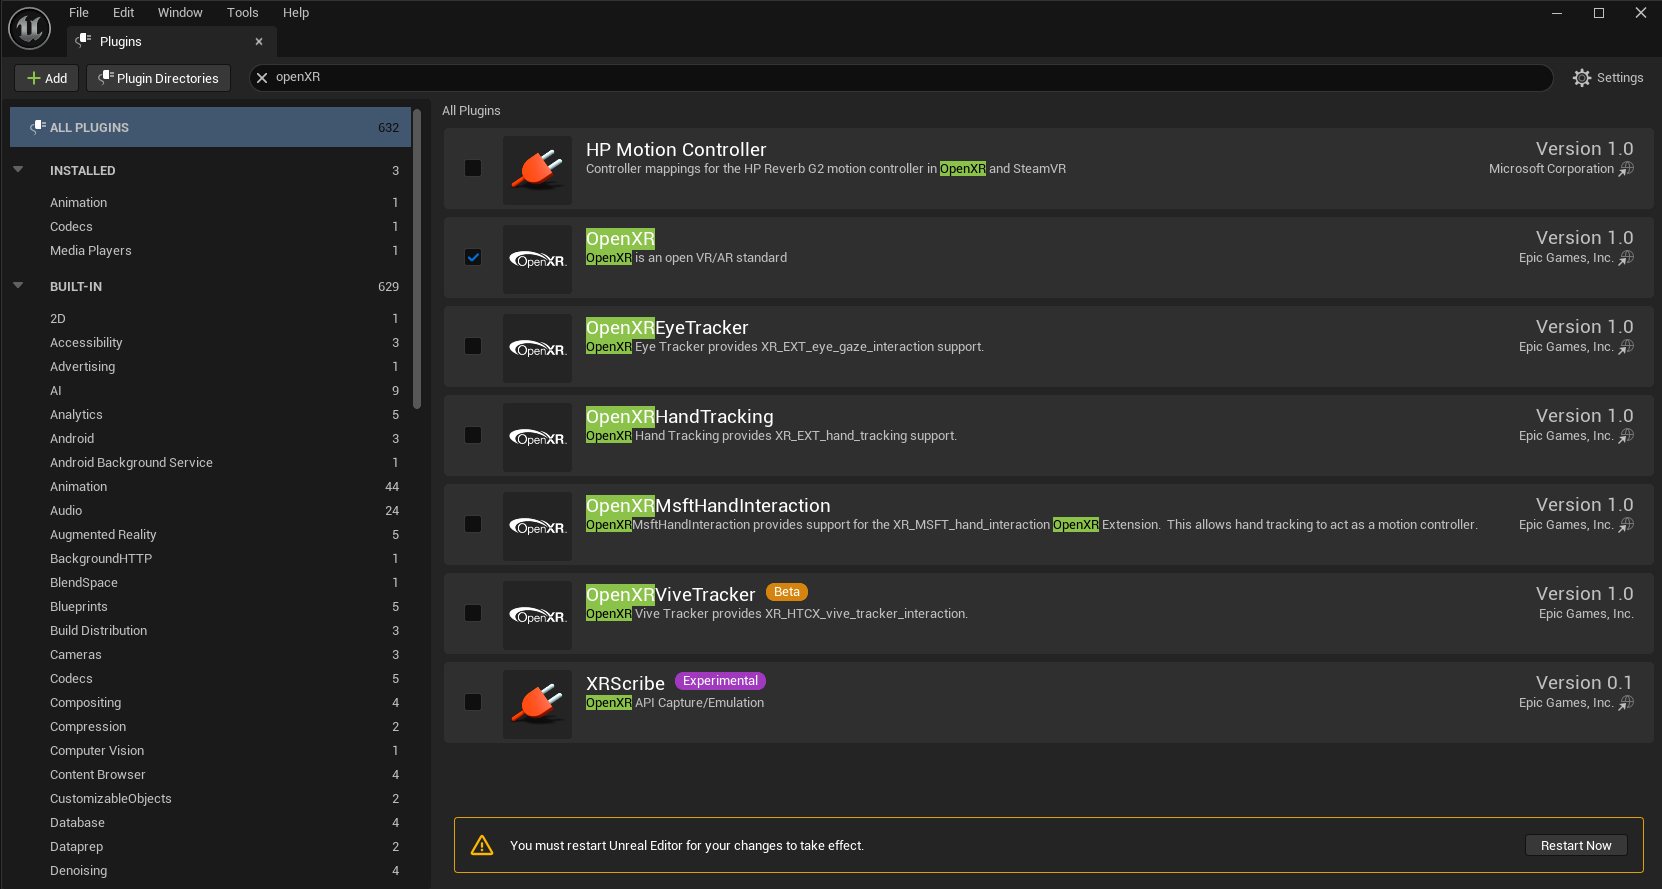Click the Unreal Engine logo icon
This screenshot has width=1662, height=889.
(29, 28)
